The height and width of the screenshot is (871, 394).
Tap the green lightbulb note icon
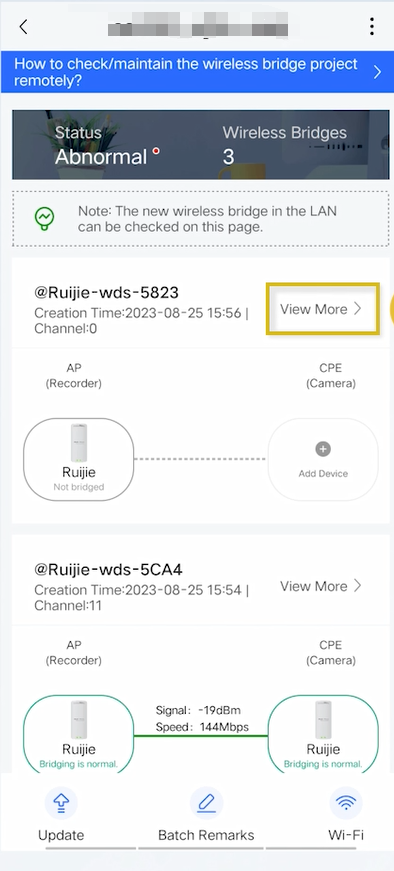[x=44, y=218]
